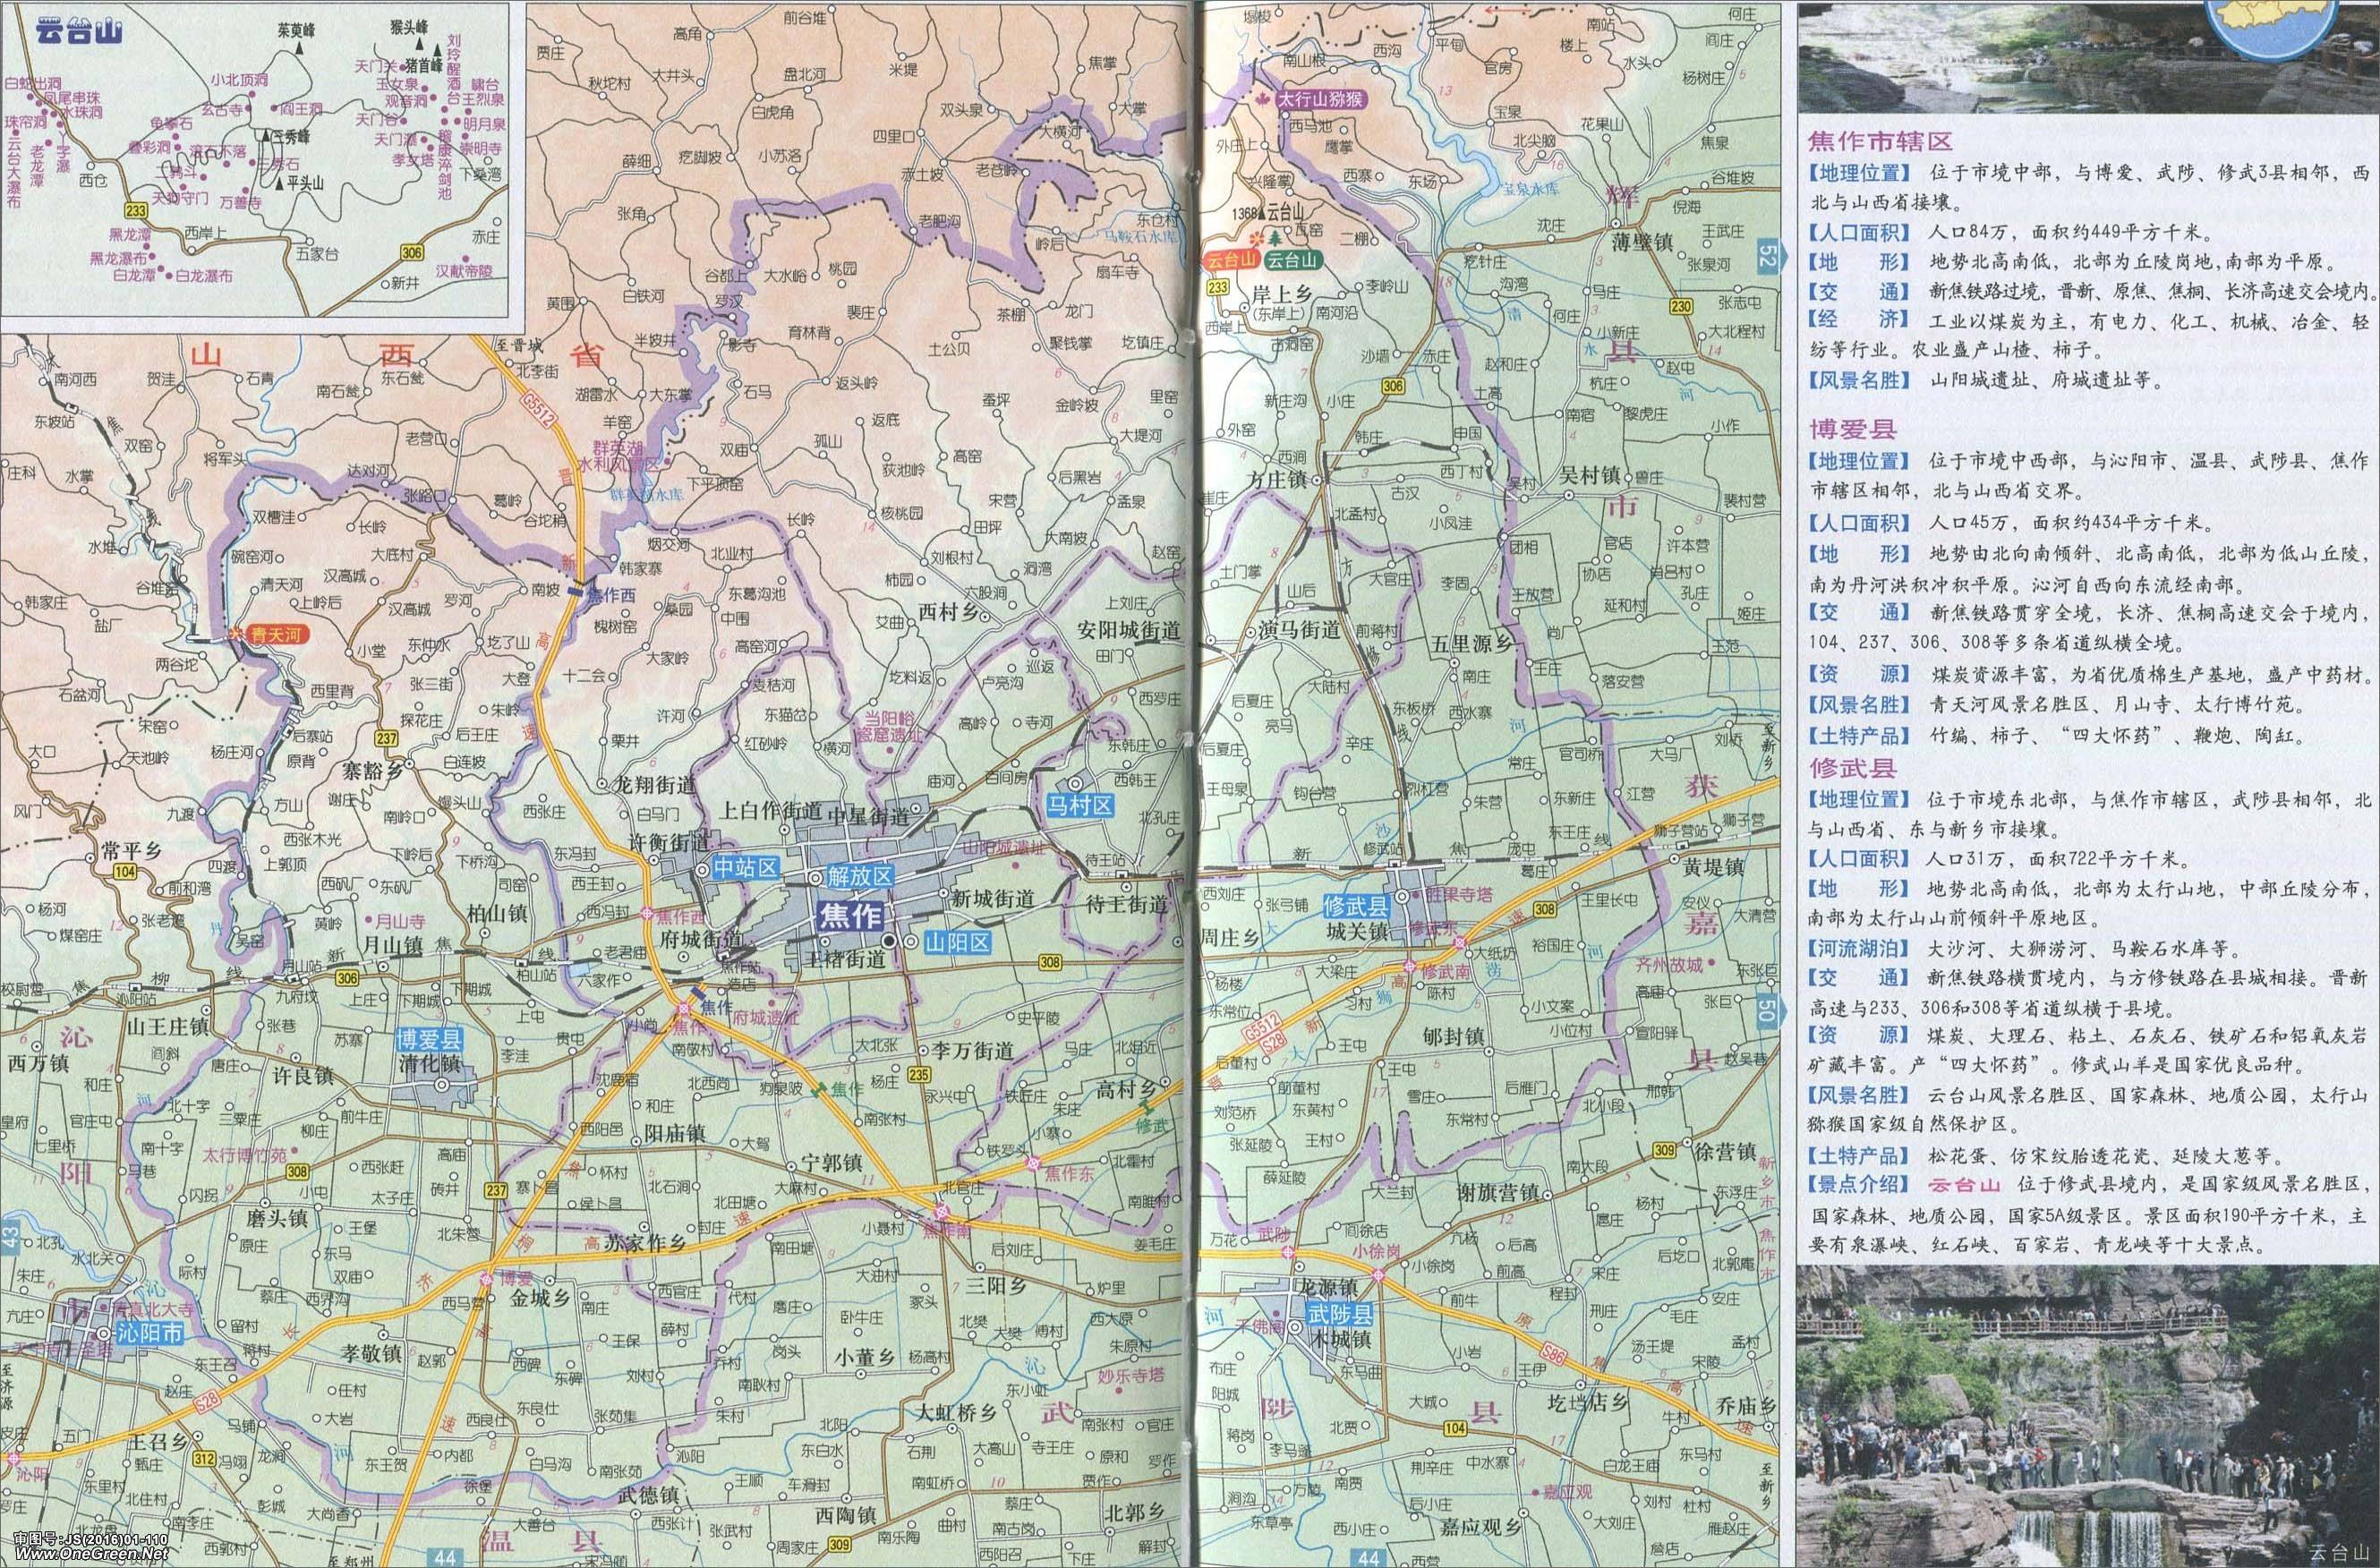Select the 解放区 district label
Image resolution: width=2380 pixels, height=1568 pixels.
click(860, 877)
